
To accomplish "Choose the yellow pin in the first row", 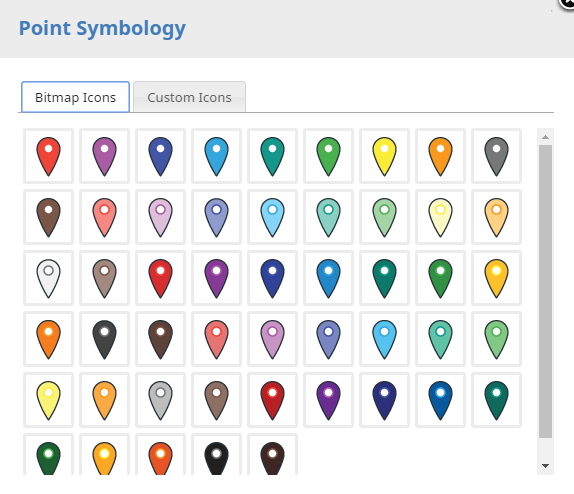I will coord(384,156).
